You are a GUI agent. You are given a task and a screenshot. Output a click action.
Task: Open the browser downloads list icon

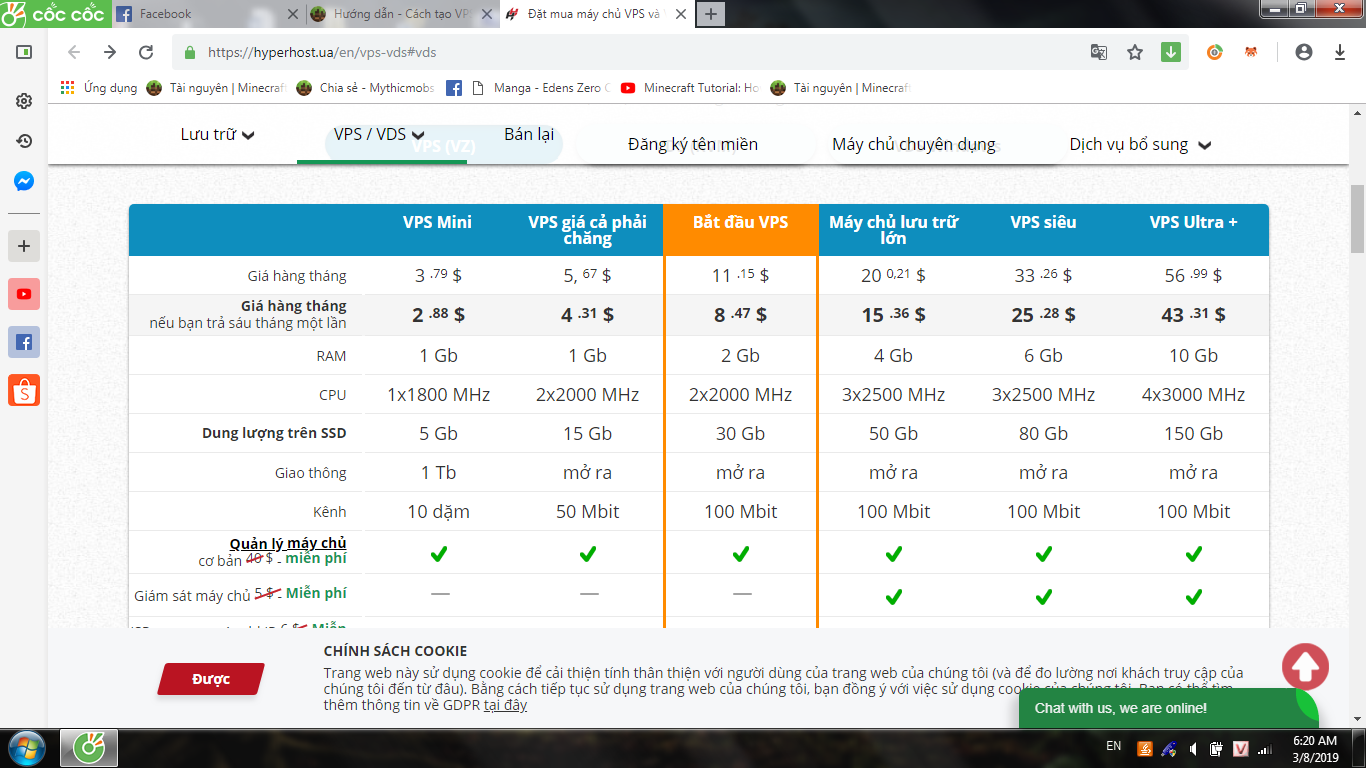pyautogui.click(x=1340, y=52)
